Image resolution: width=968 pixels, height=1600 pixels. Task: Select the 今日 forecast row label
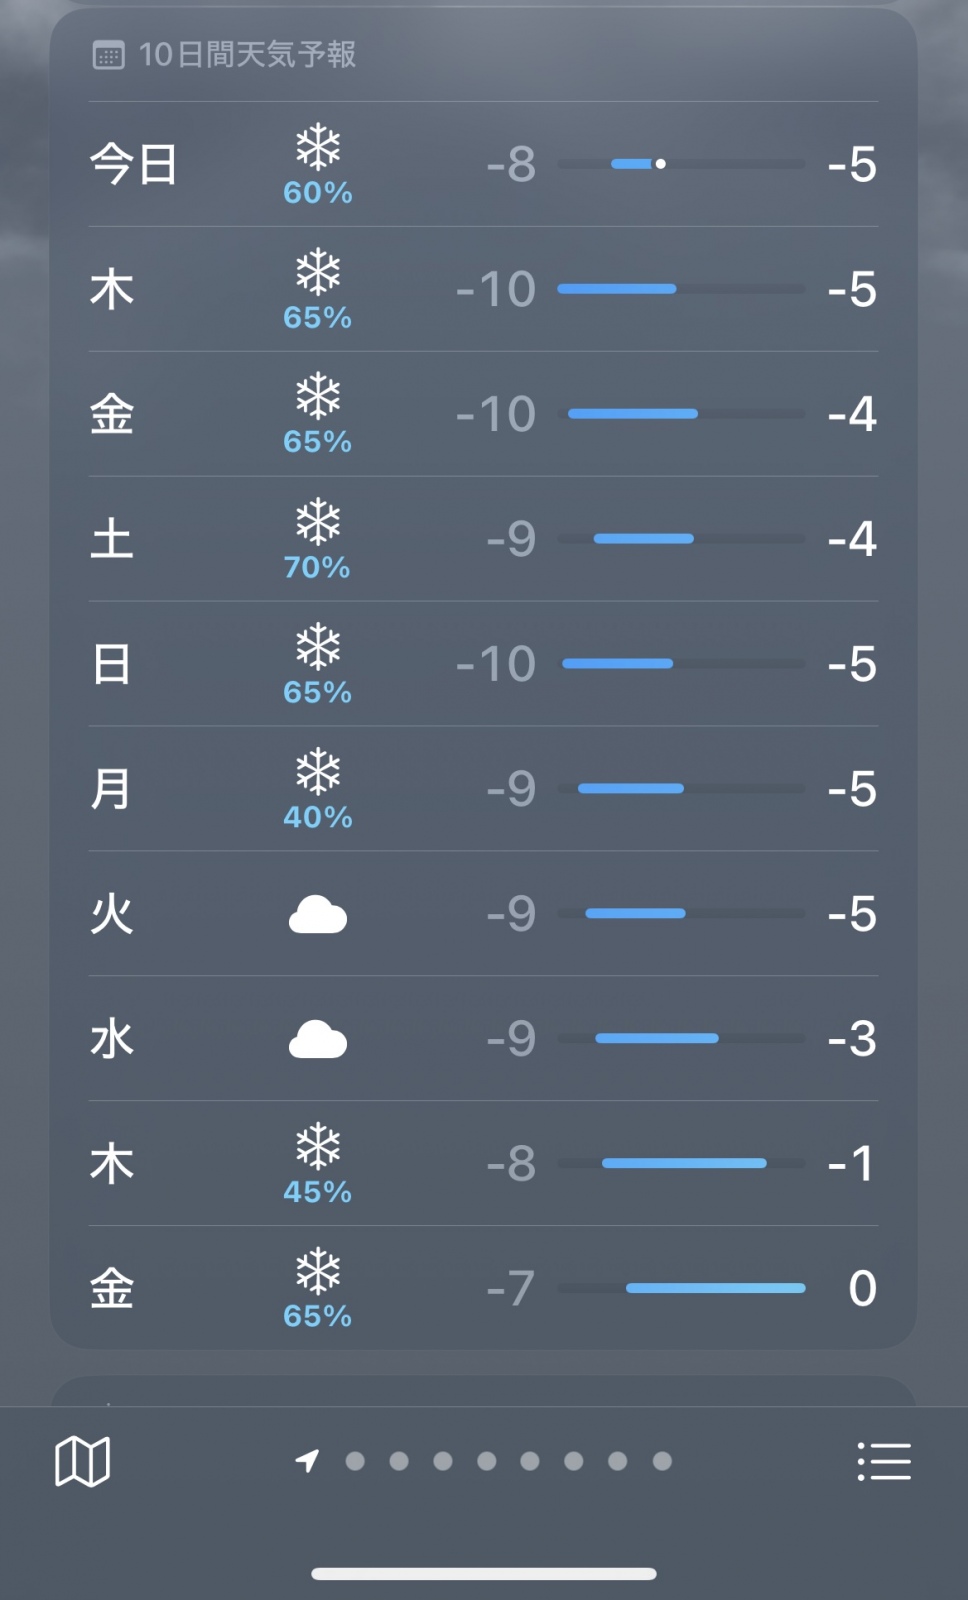point(133,164)
